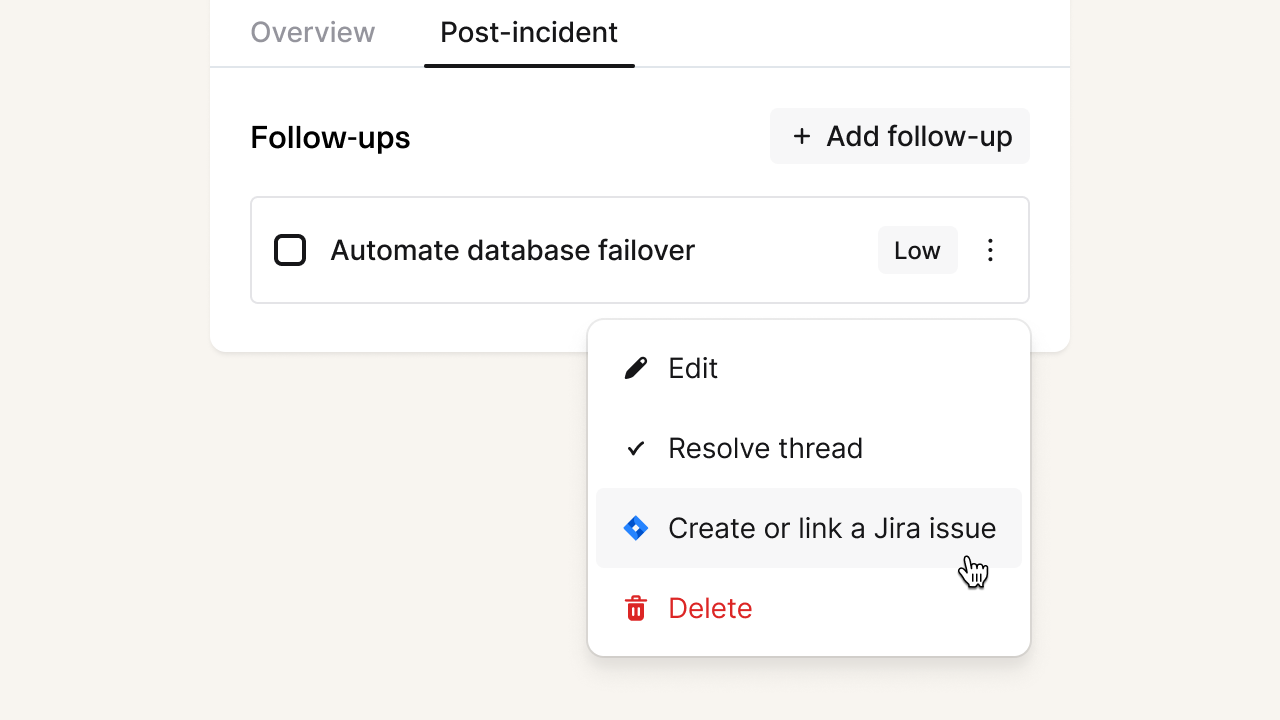Expand options for Automate database failover
Screen dimensions: 1280x720
pos(990,250)
